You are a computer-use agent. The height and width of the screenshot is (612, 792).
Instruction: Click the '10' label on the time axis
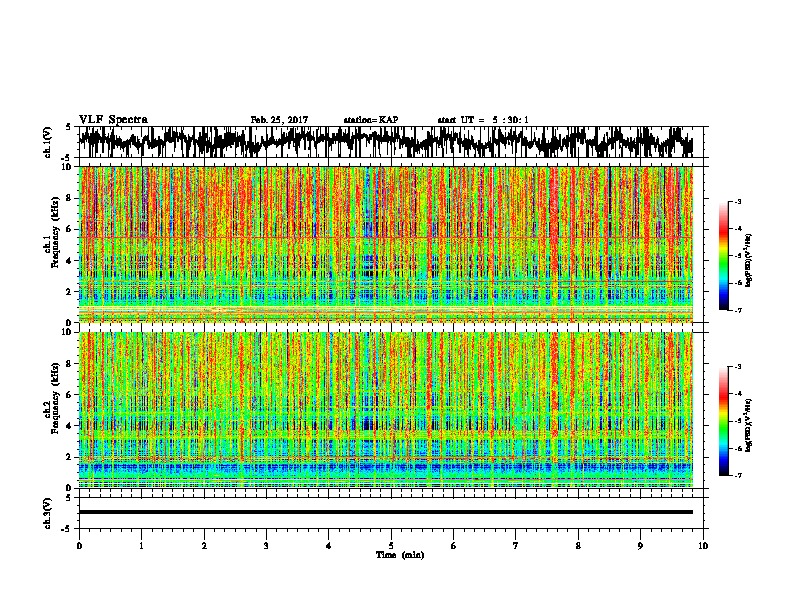coord(703,546)
